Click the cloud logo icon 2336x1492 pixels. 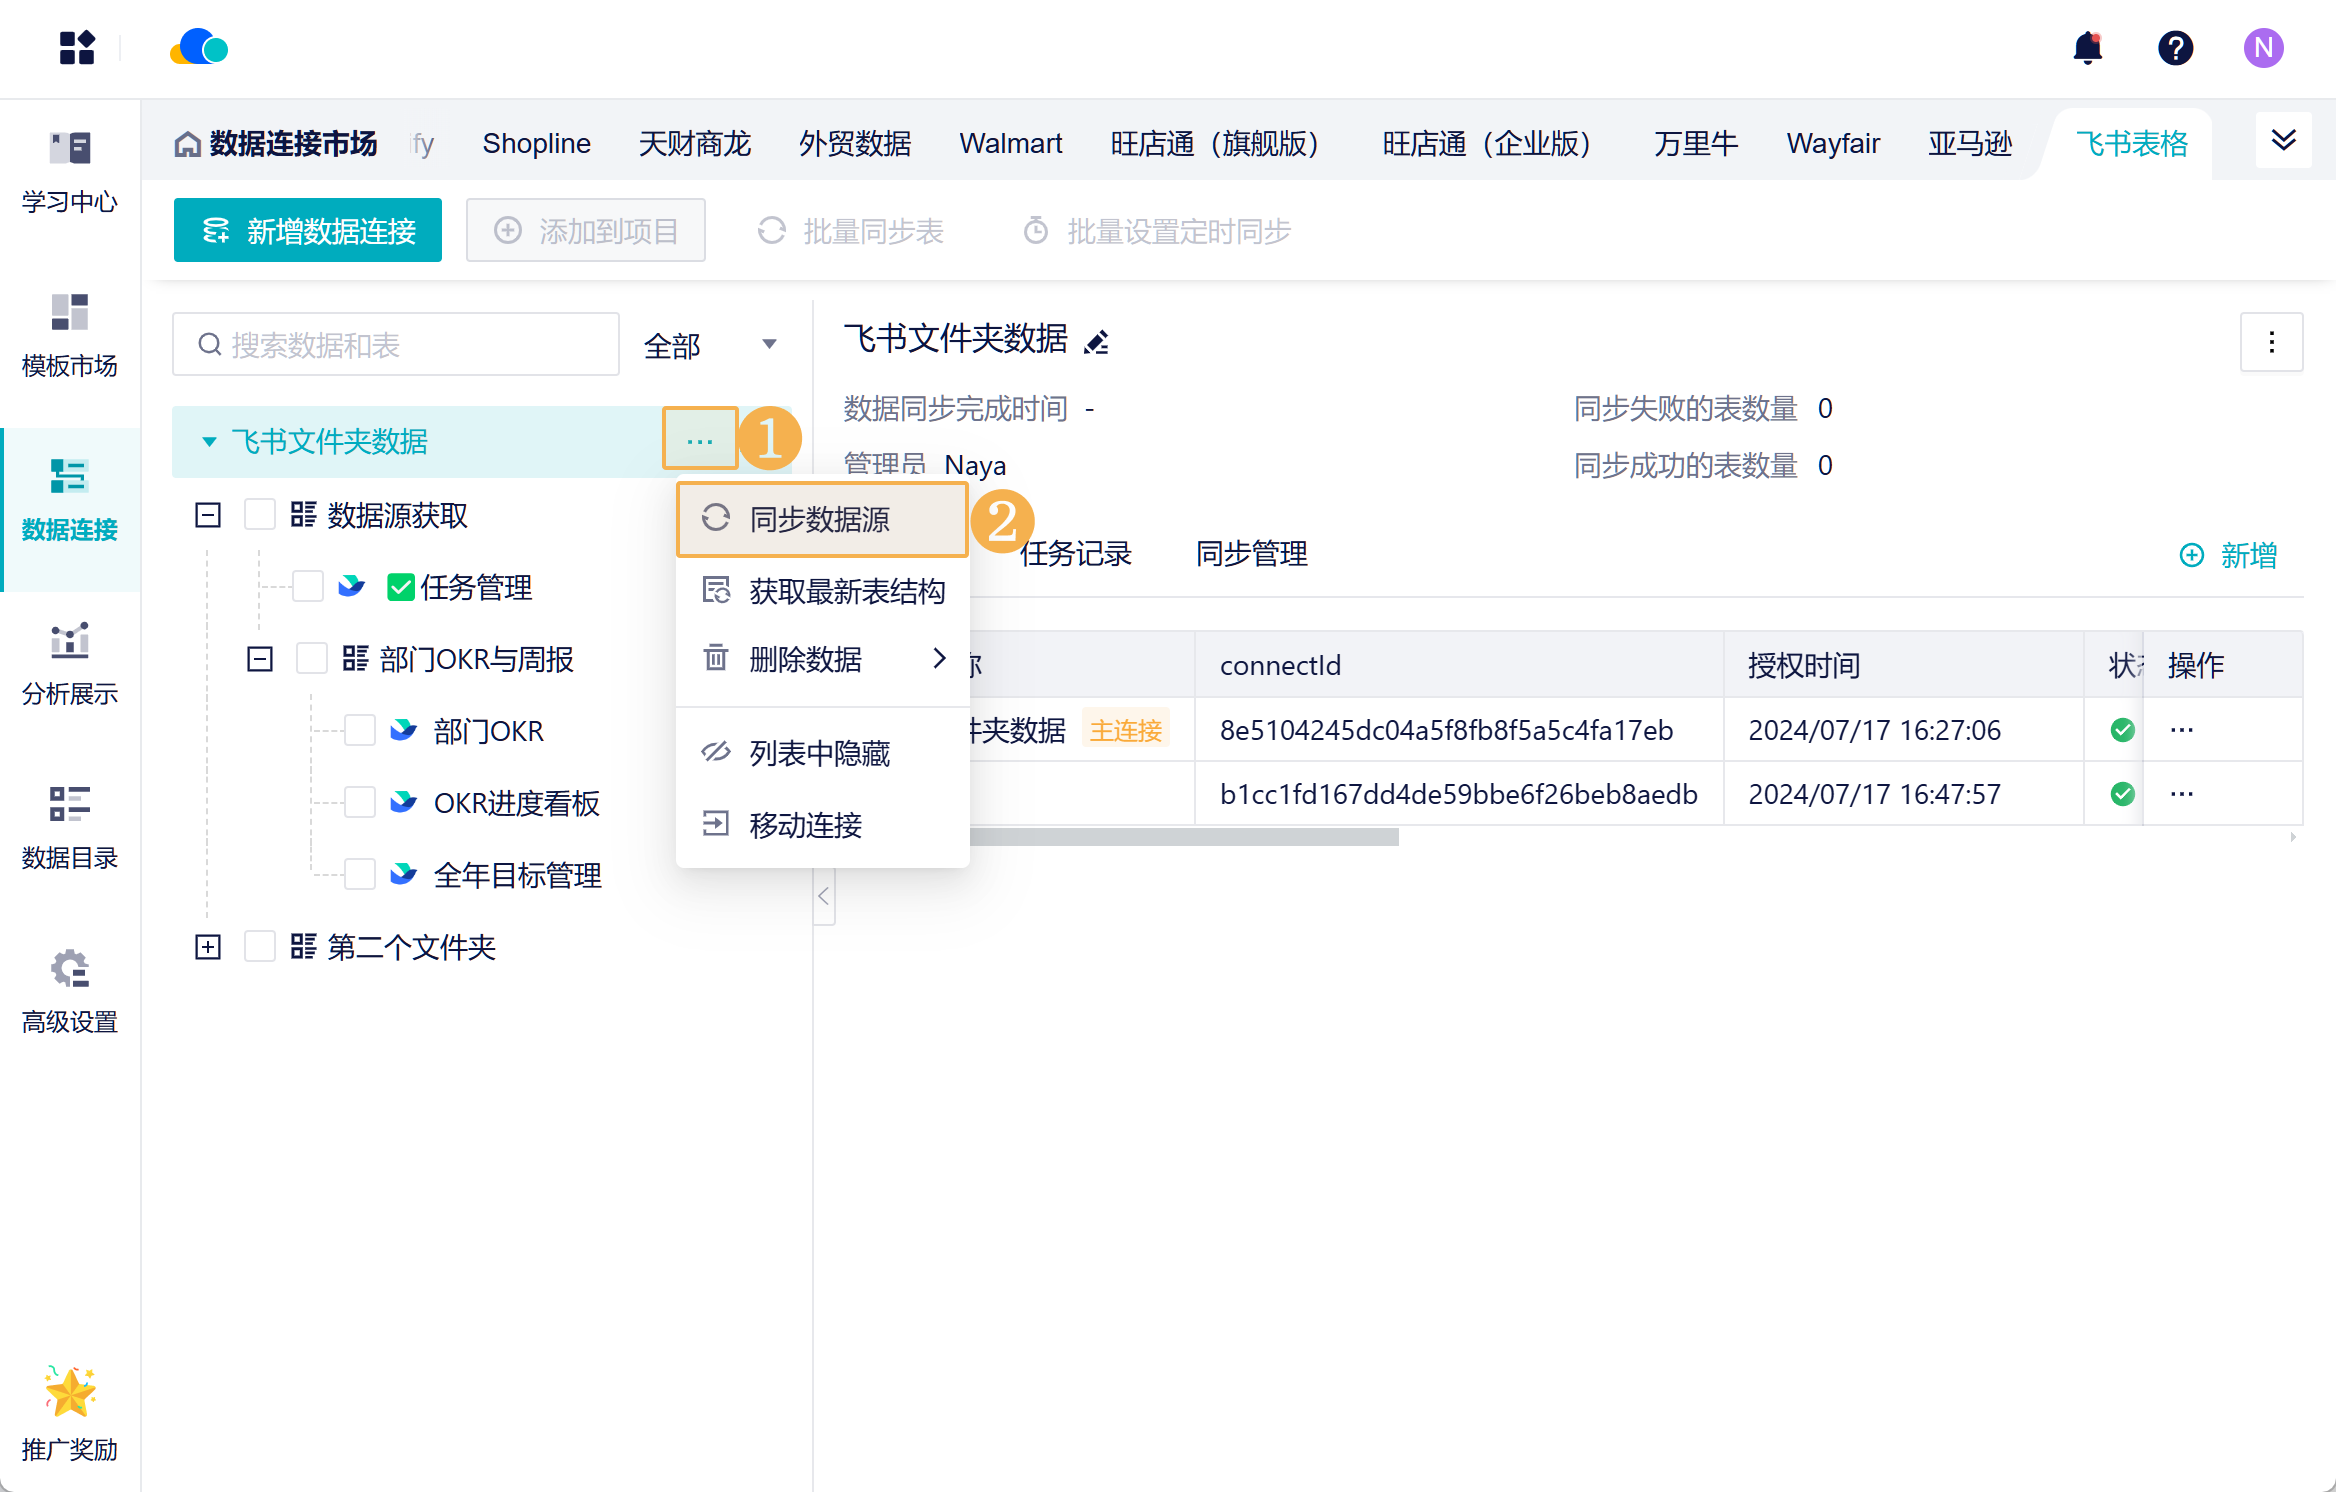[199, 47]
